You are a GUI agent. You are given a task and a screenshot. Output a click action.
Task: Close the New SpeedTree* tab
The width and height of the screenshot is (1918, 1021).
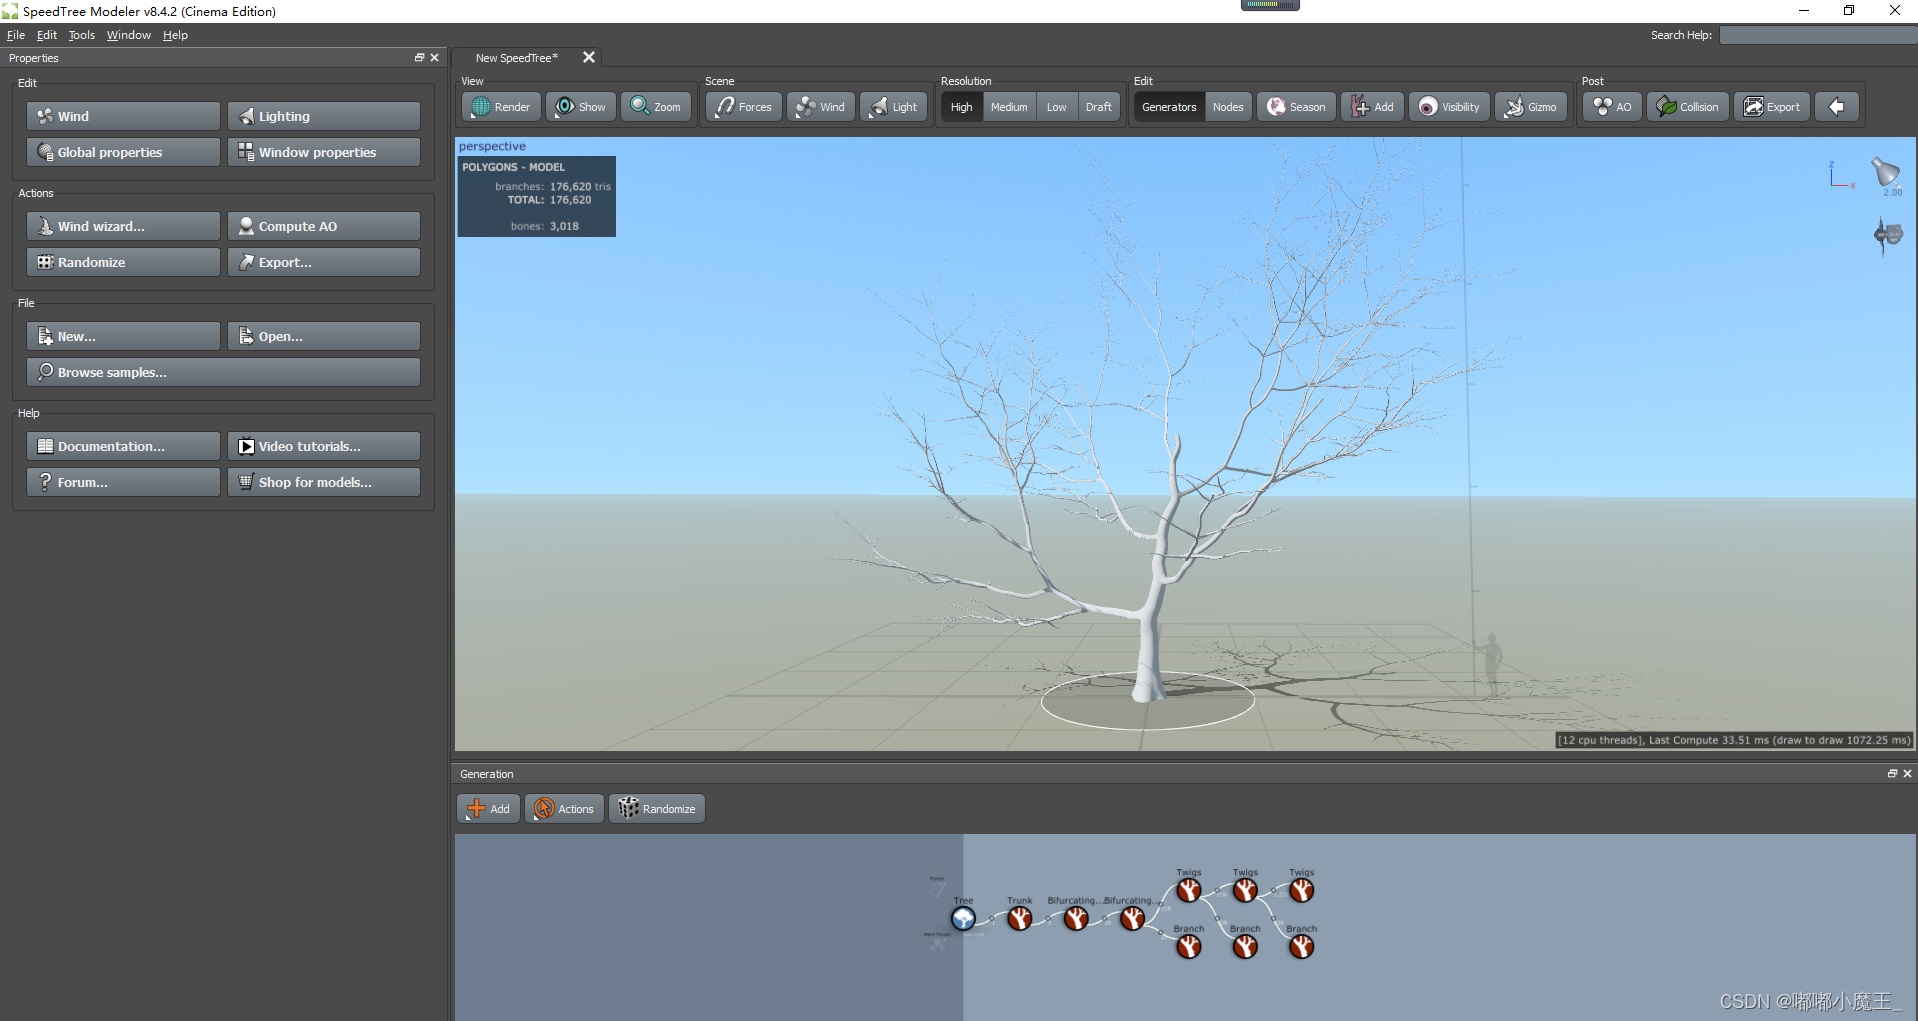pyautogui.click(x=589, y=57)
